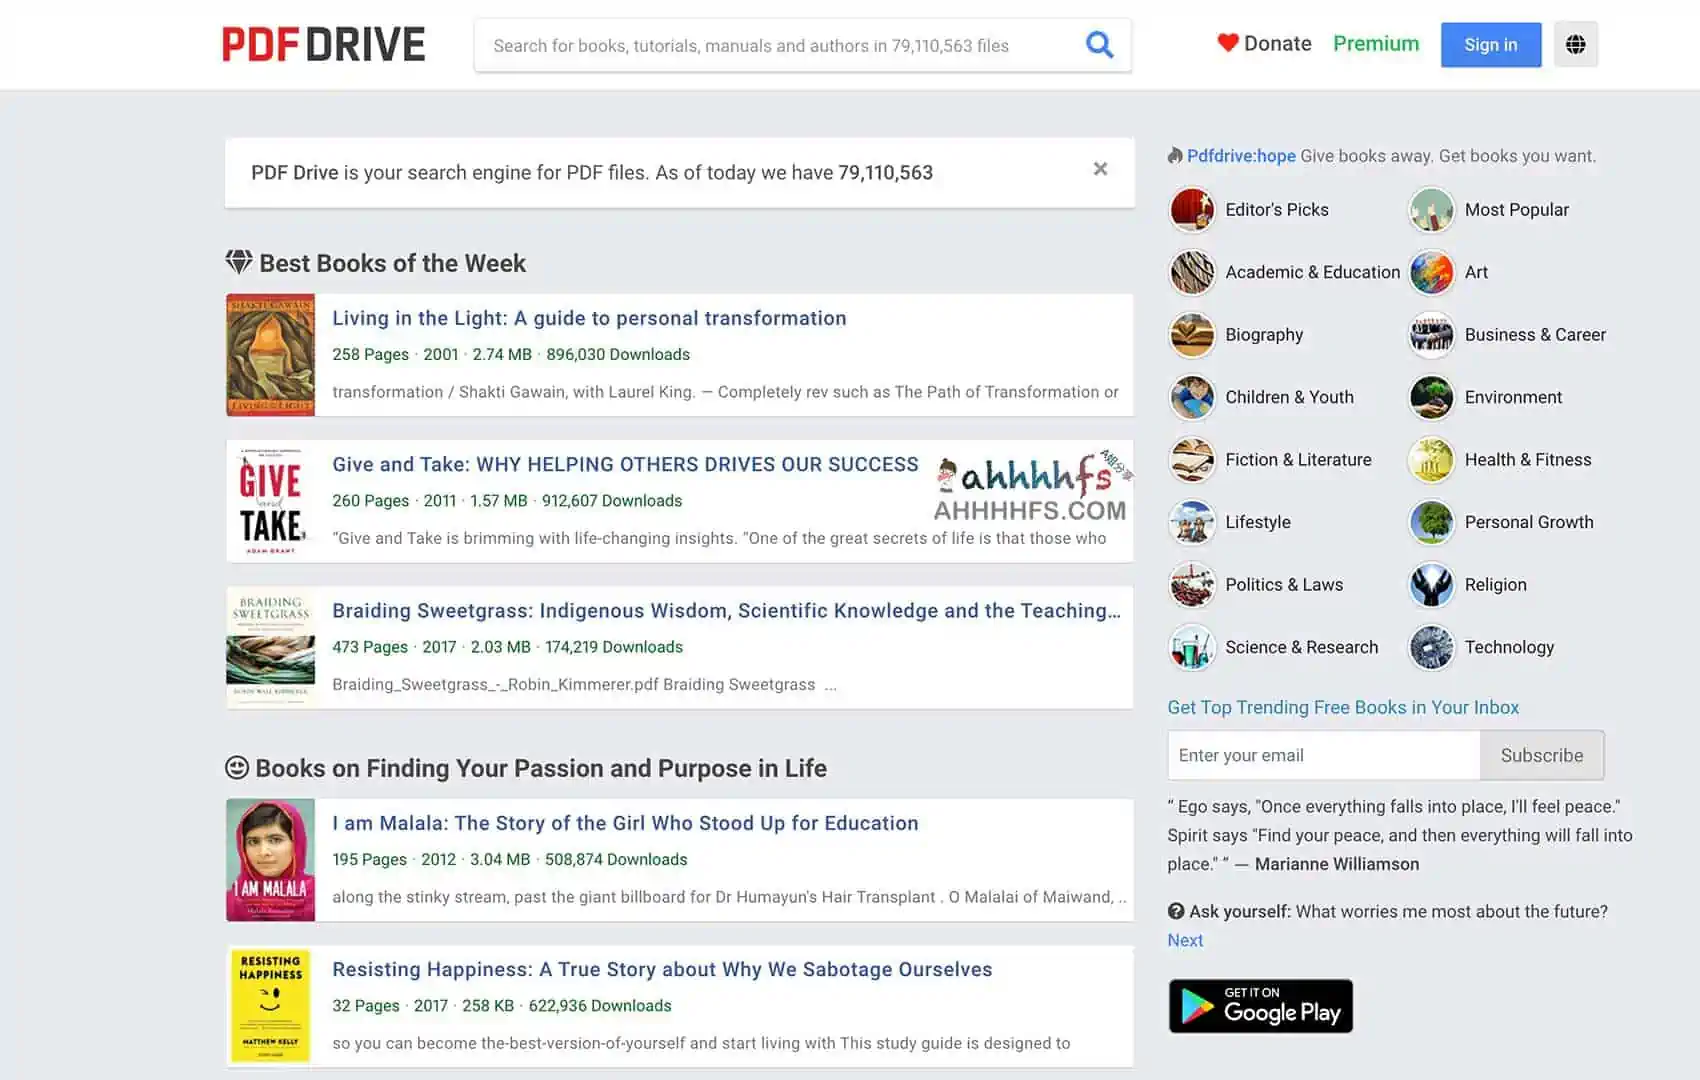The image size is (1700, 1080).
Task: Click the Enter your email field
Action: pyautogui.click(x=1323, y=756)
